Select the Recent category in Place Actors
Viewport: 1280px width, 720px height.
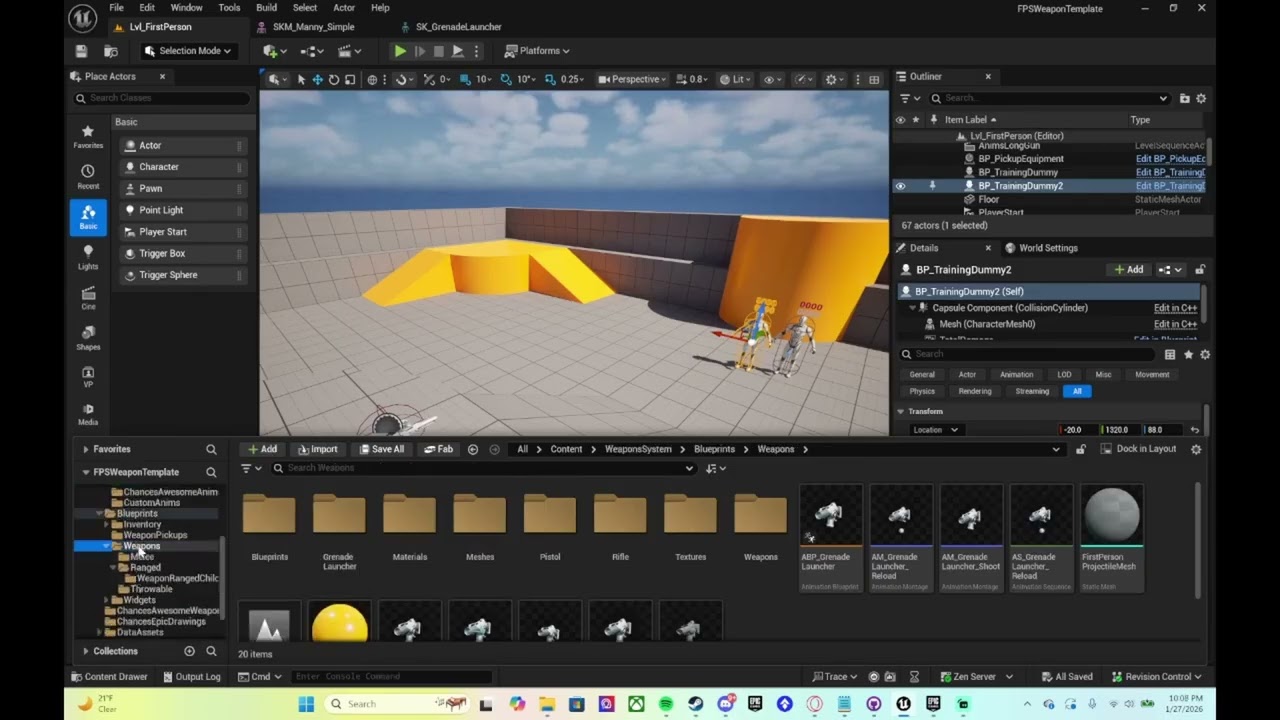click(x=88, y=177)
